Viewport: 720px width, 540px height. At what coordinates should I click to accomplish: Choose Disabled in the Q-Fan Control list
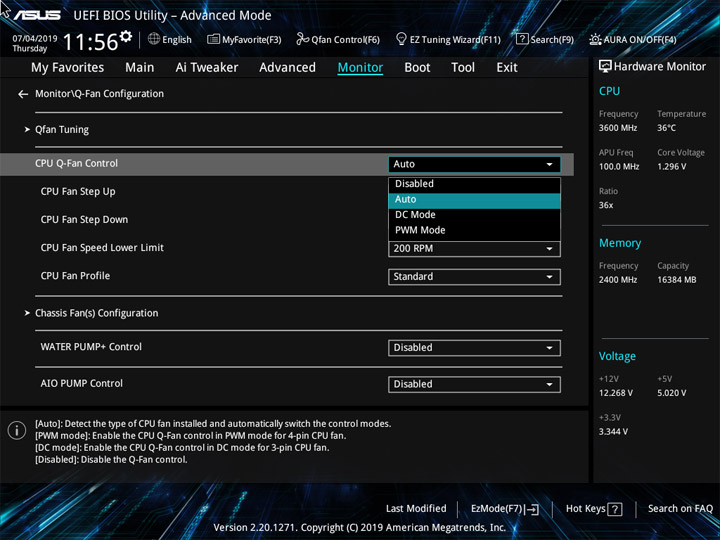[x=474, y=184]
